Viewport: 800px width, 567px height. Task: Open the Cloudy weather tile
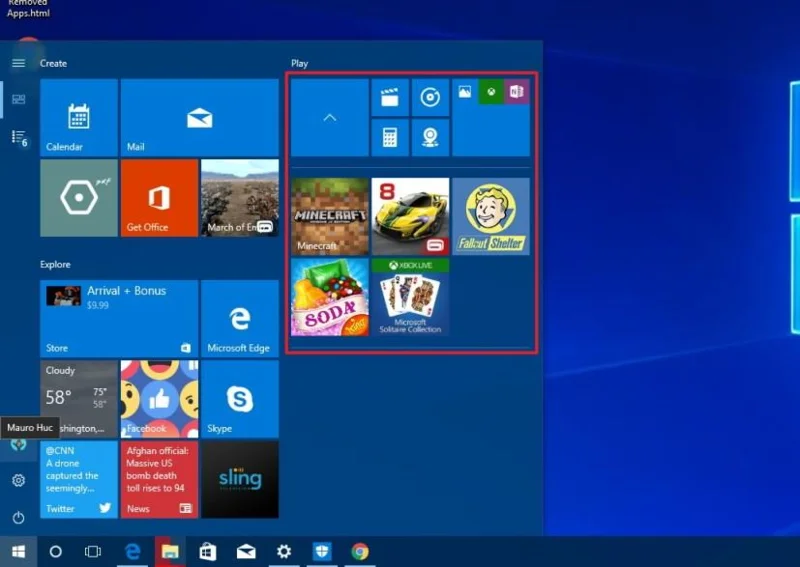pyautogui.click(x=79, y=399)
